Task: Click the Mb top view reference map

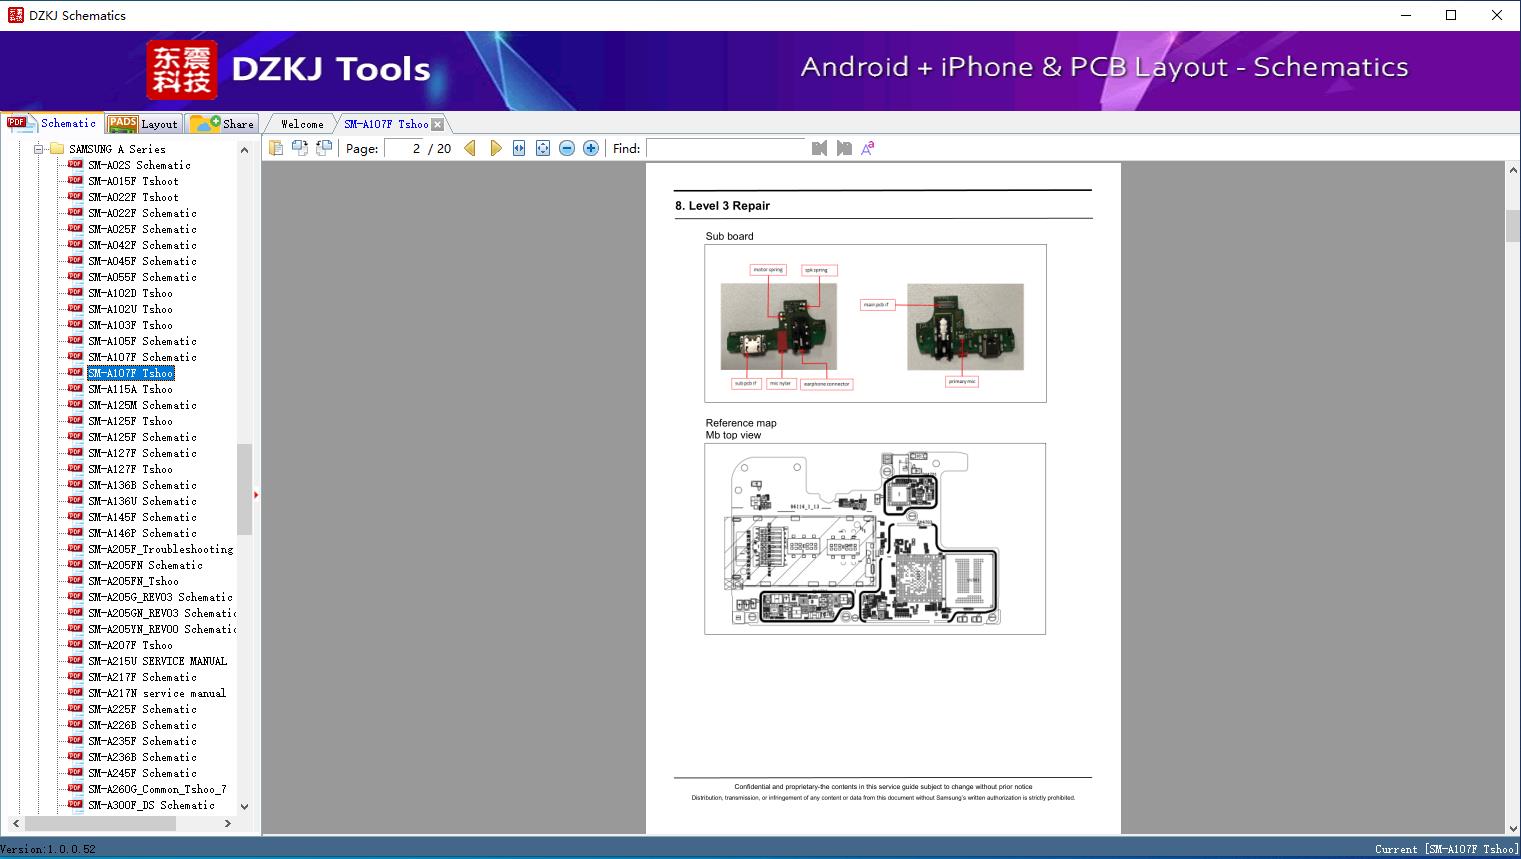Action: click(875, 539)
